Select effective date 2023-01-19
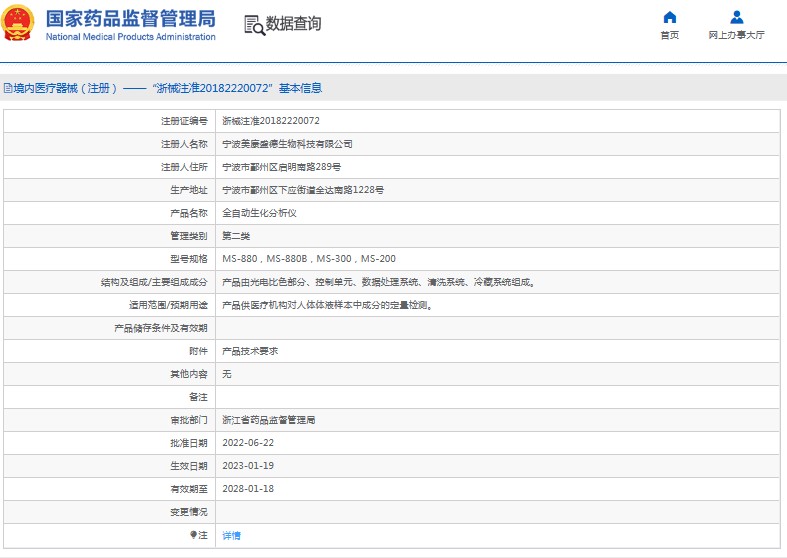This screenshot has height=558, width=787. coord(248,466)
